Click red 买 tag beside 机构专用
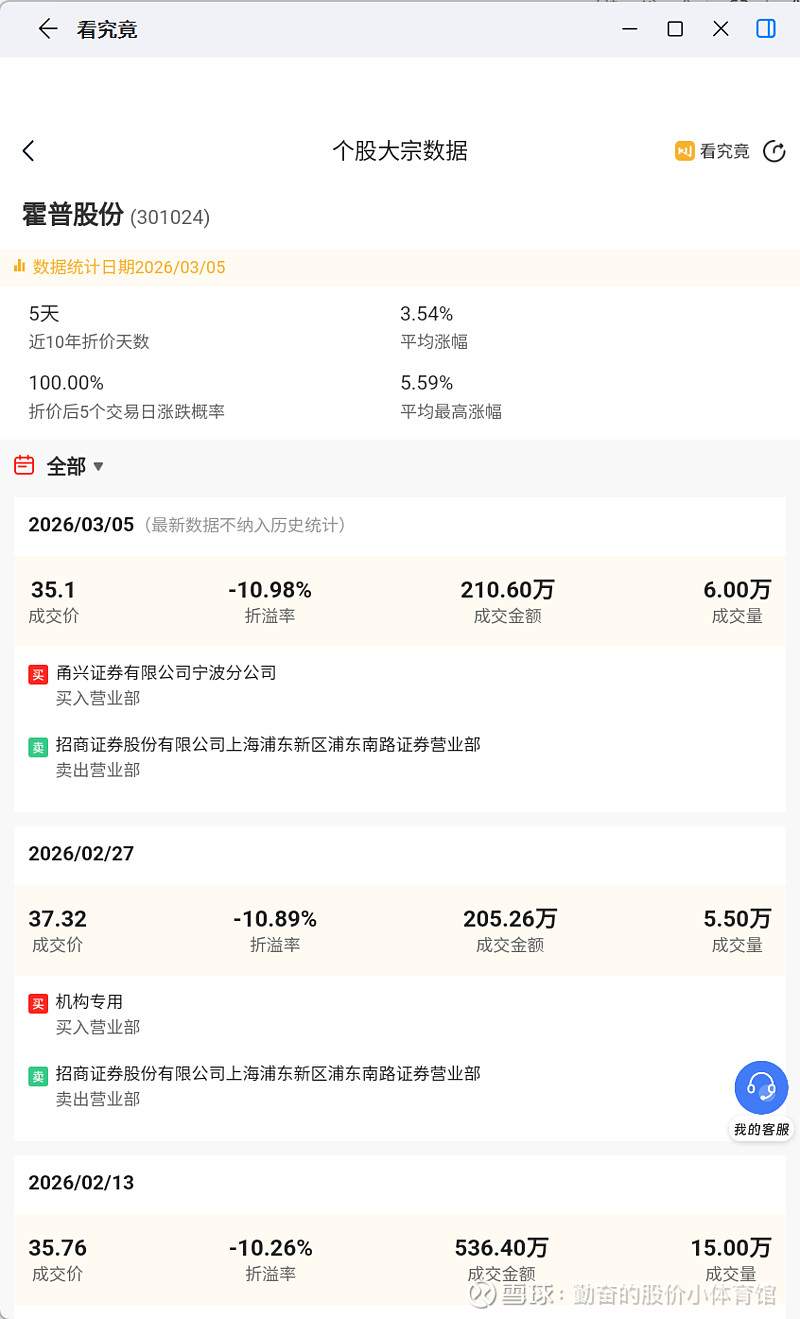Viewport: 800px width, 1319px height. tap(38, 1004)
